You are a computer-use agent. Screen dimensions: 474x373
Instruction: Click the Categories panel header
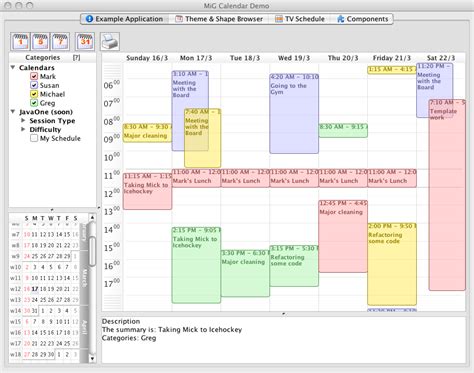(x=52, y=58)
